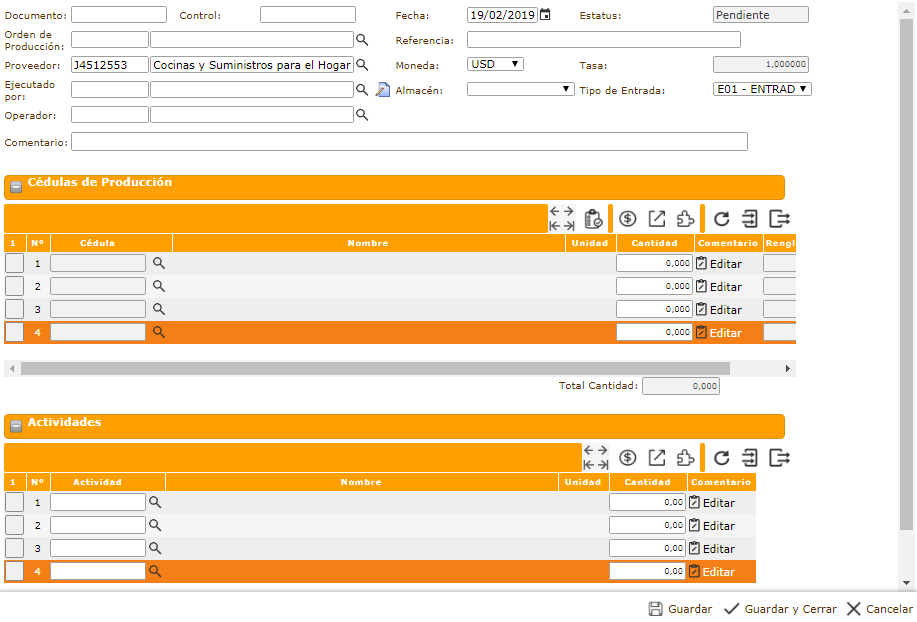
Task: Click the refresh icon in Actividades toolbar
Action: coord(721,458)
